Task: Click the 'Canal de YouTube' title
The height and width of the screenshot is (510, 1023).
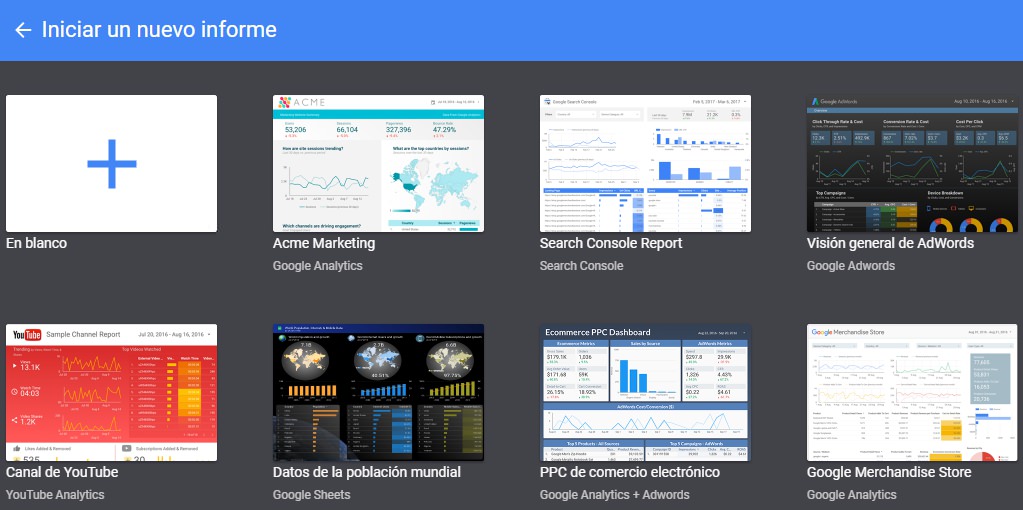Action: point(62,472)
